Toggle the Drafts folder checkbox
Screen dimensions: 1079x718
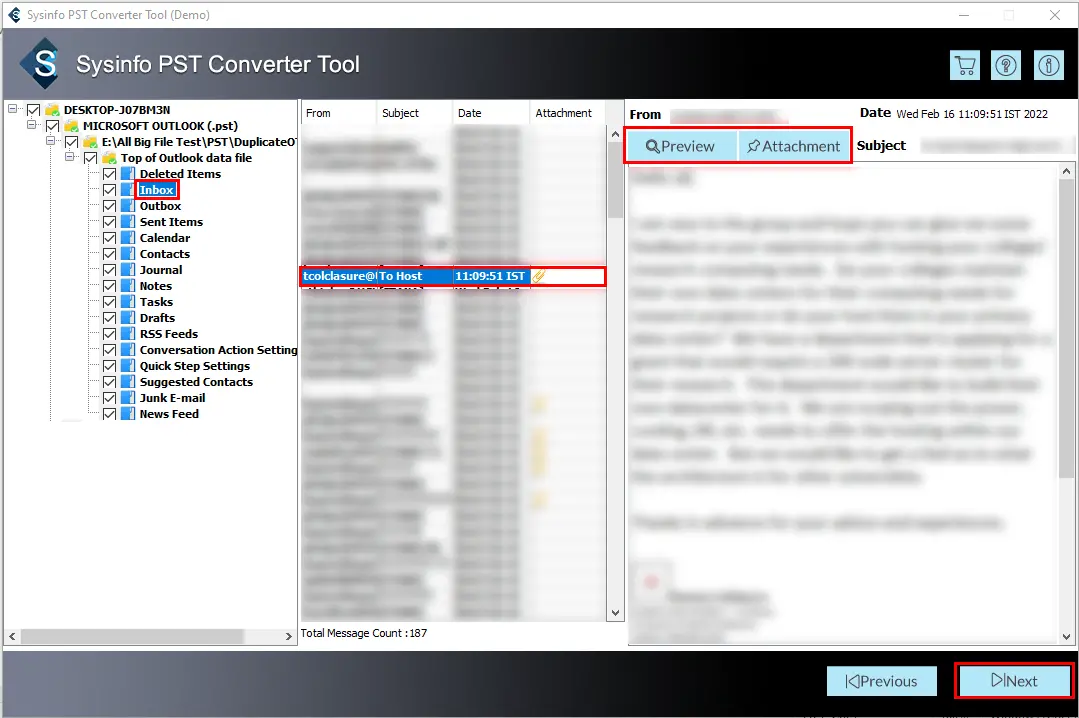110,318
